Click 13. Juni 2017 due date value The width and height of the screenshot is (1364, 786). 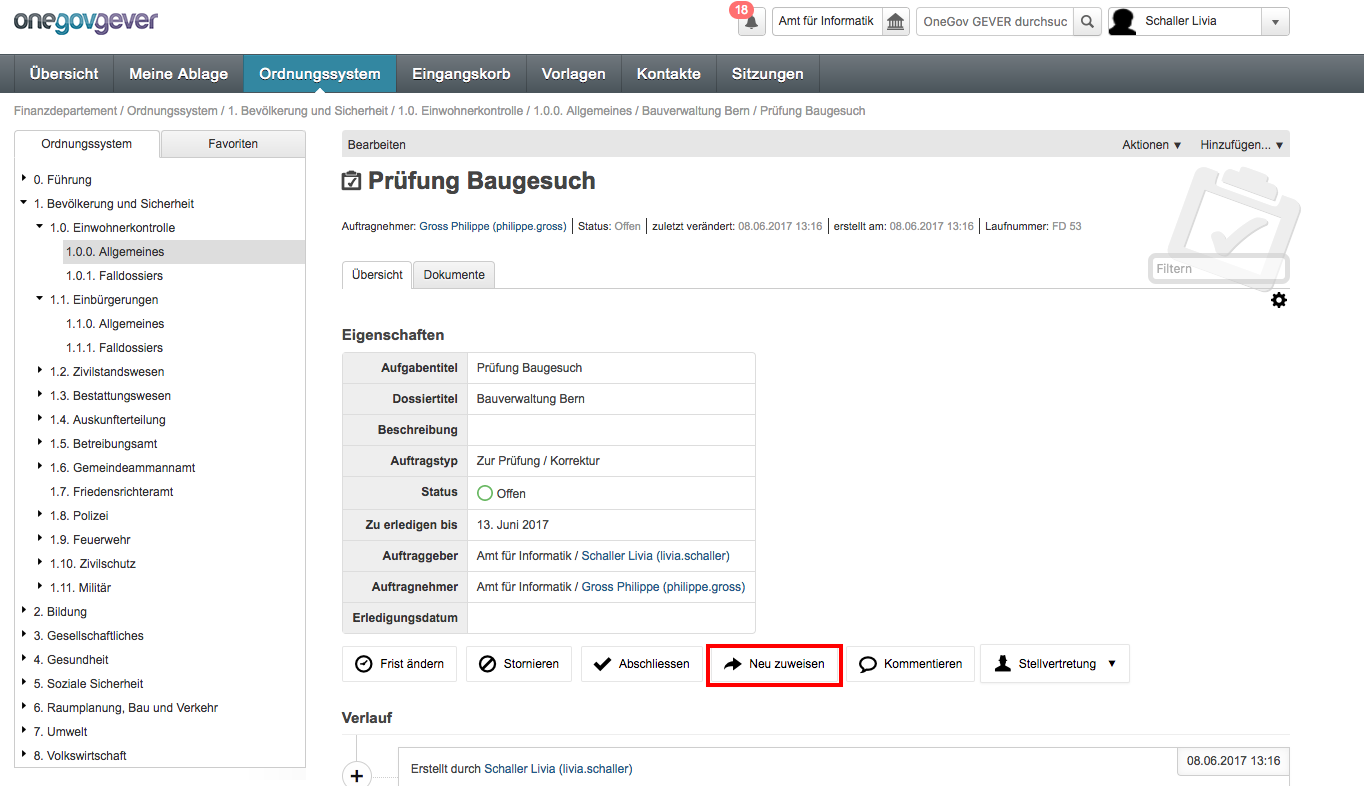513,525
